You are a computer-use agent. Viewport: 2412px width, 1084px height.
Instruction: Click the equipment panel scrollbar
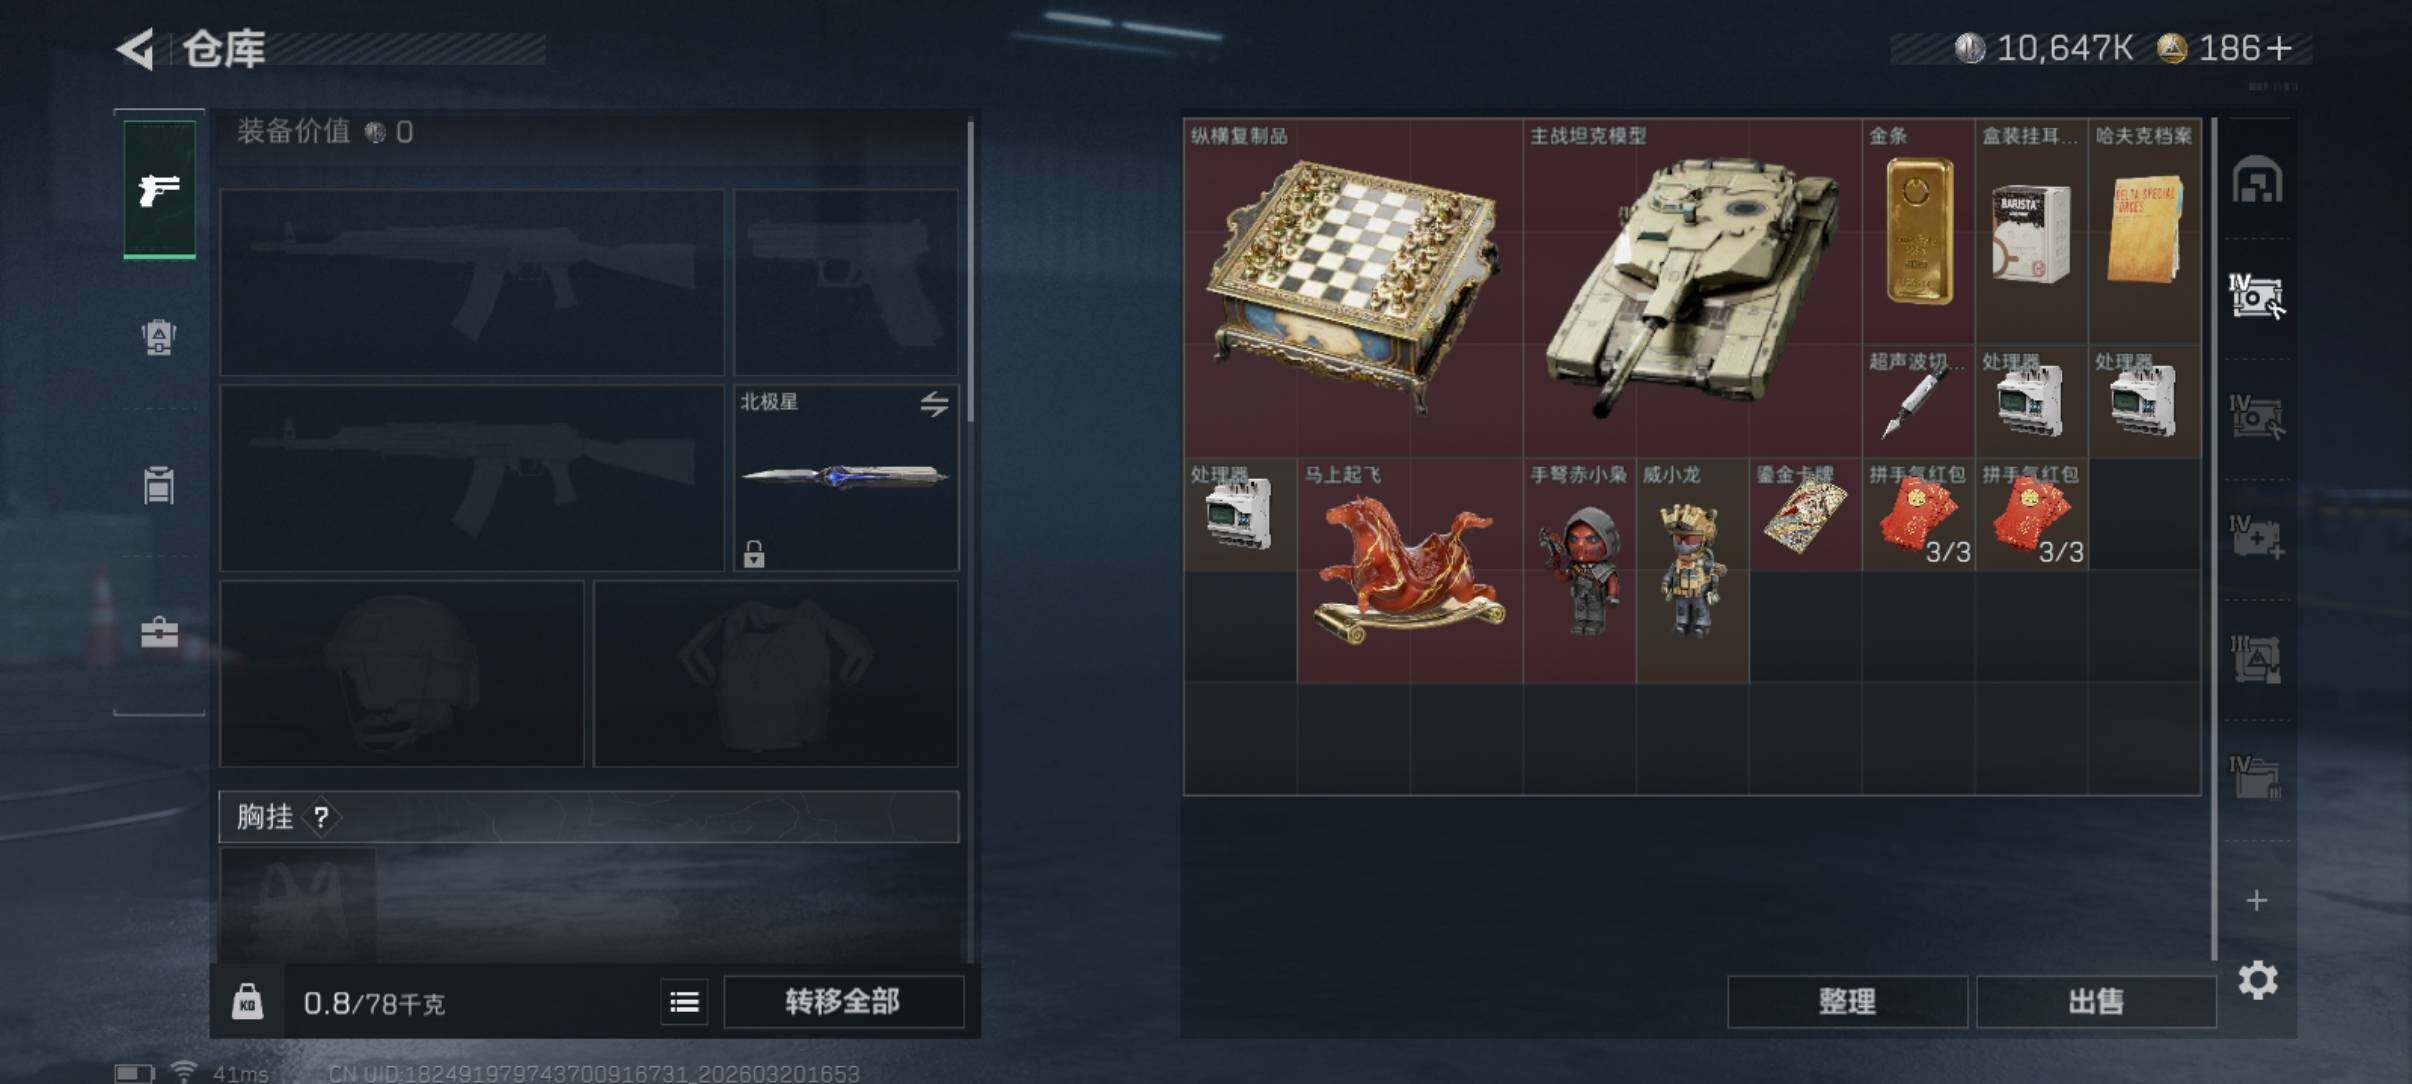tap(970, 270)
